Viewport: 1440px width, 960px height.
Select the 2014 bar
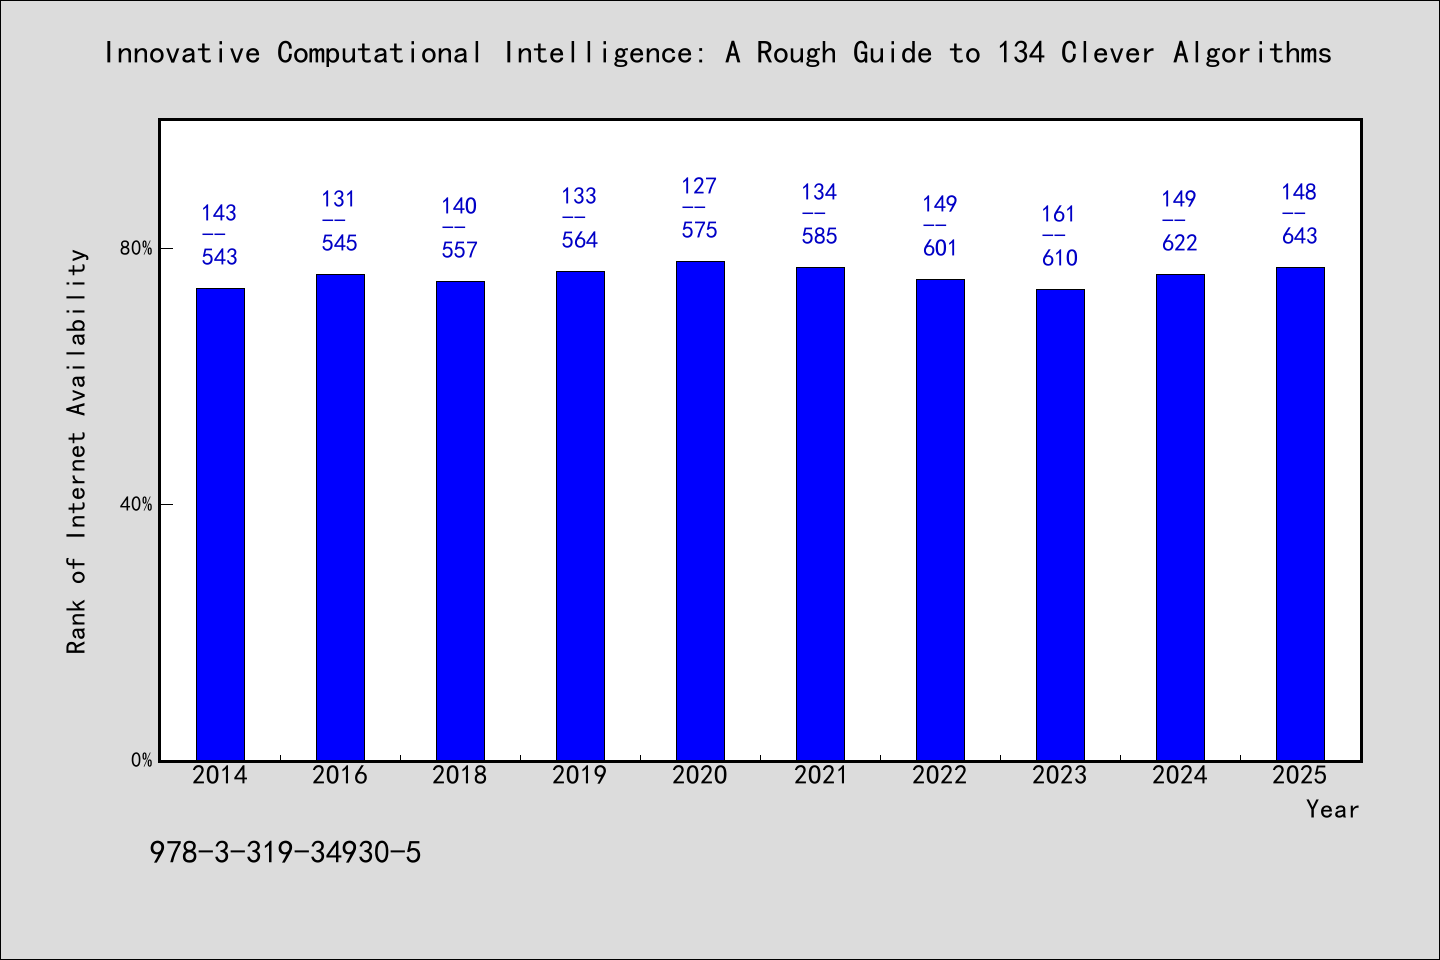coord(220,524)
